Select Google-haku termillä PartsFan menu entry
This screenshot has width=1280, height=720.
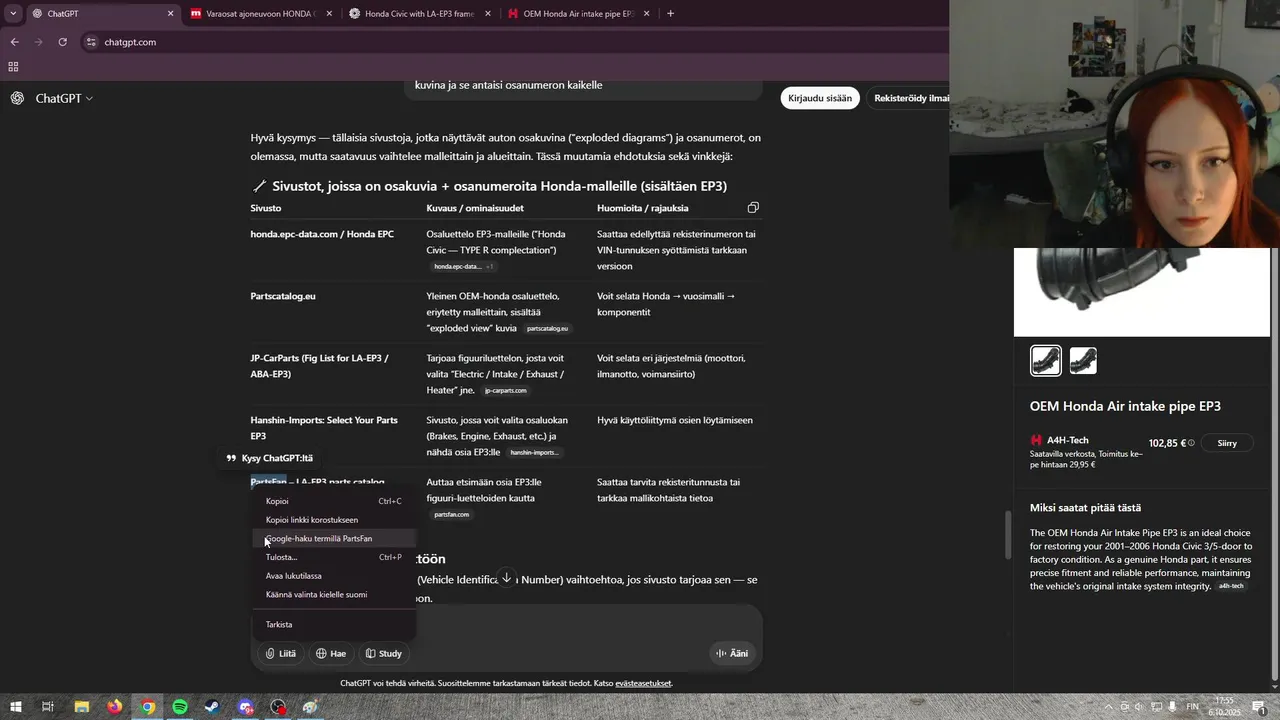tap(333, 538)
